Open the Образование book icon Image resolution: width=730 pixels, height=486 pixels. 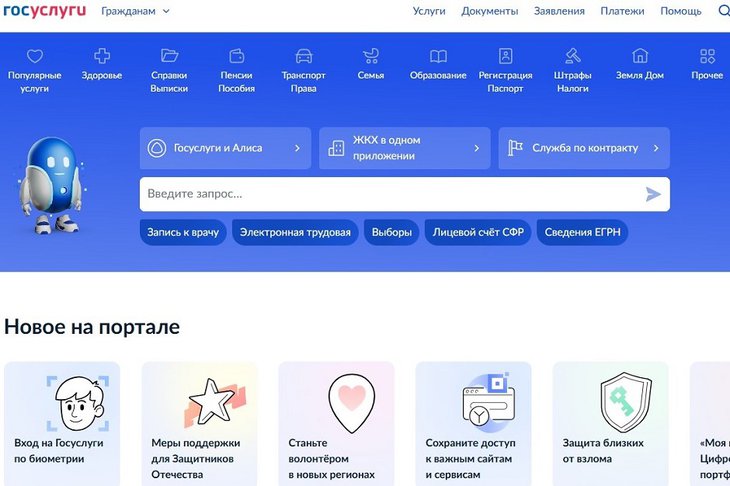tap(438, 56)
